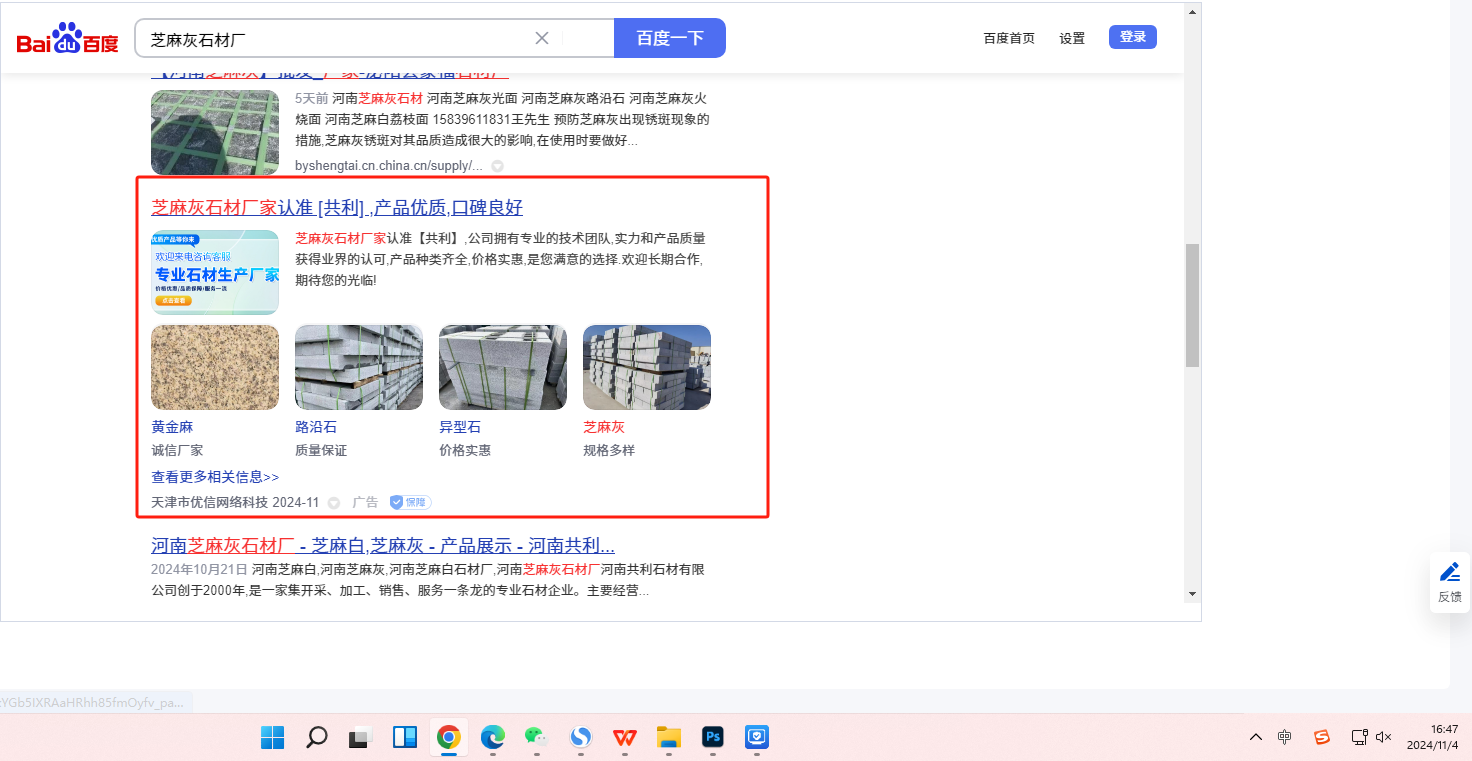
Task: Click the 价格实惠 caption
Action: (x=465, y=450)
